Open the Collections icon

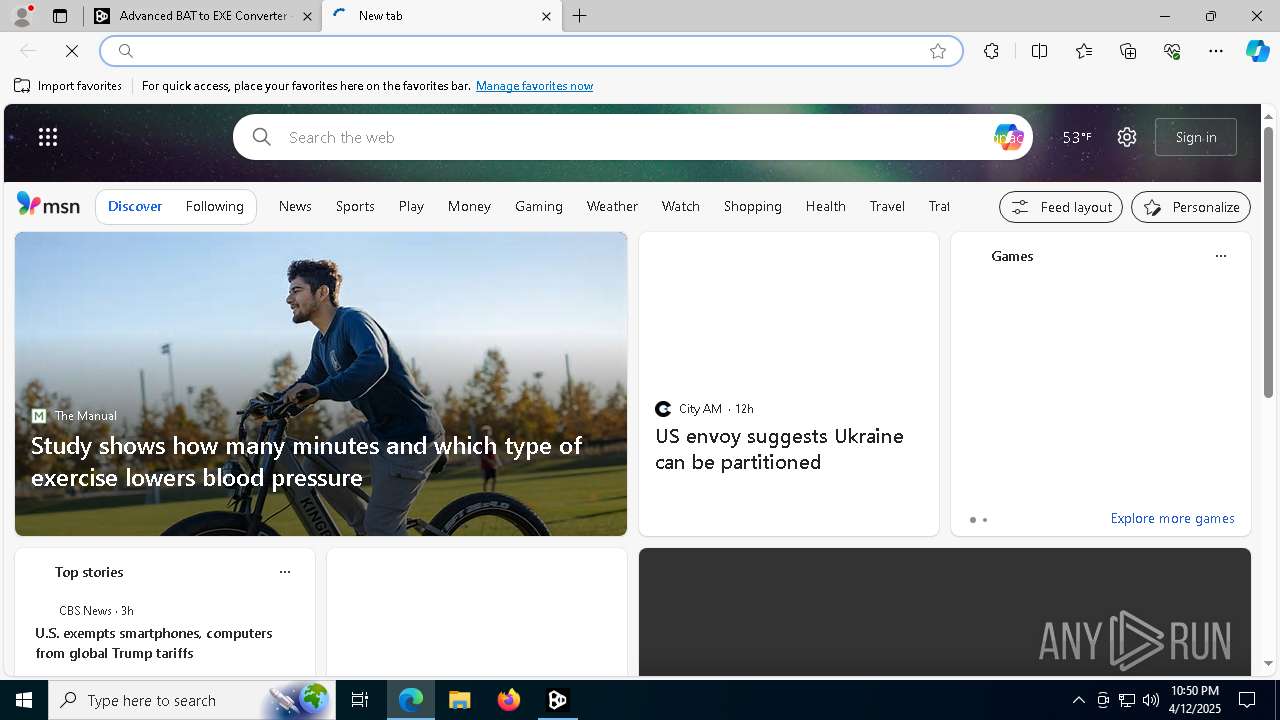tap(1128, 51)
